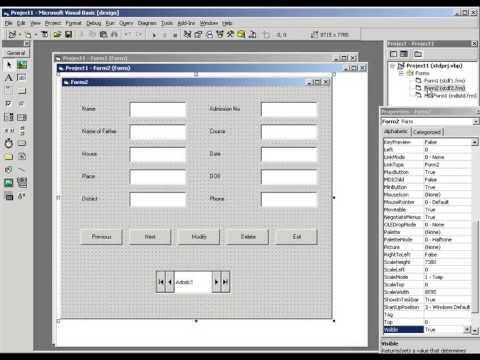
Task: Select the Exit button on Form2
Action: pos(297,237)
